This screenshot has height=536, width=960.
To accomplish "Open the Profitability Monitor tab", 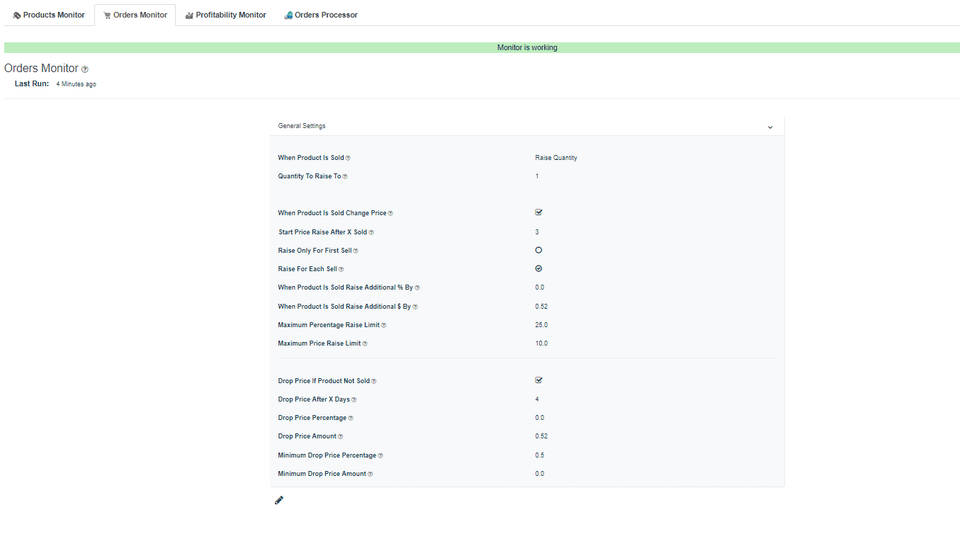I will [x=225, y=15].
